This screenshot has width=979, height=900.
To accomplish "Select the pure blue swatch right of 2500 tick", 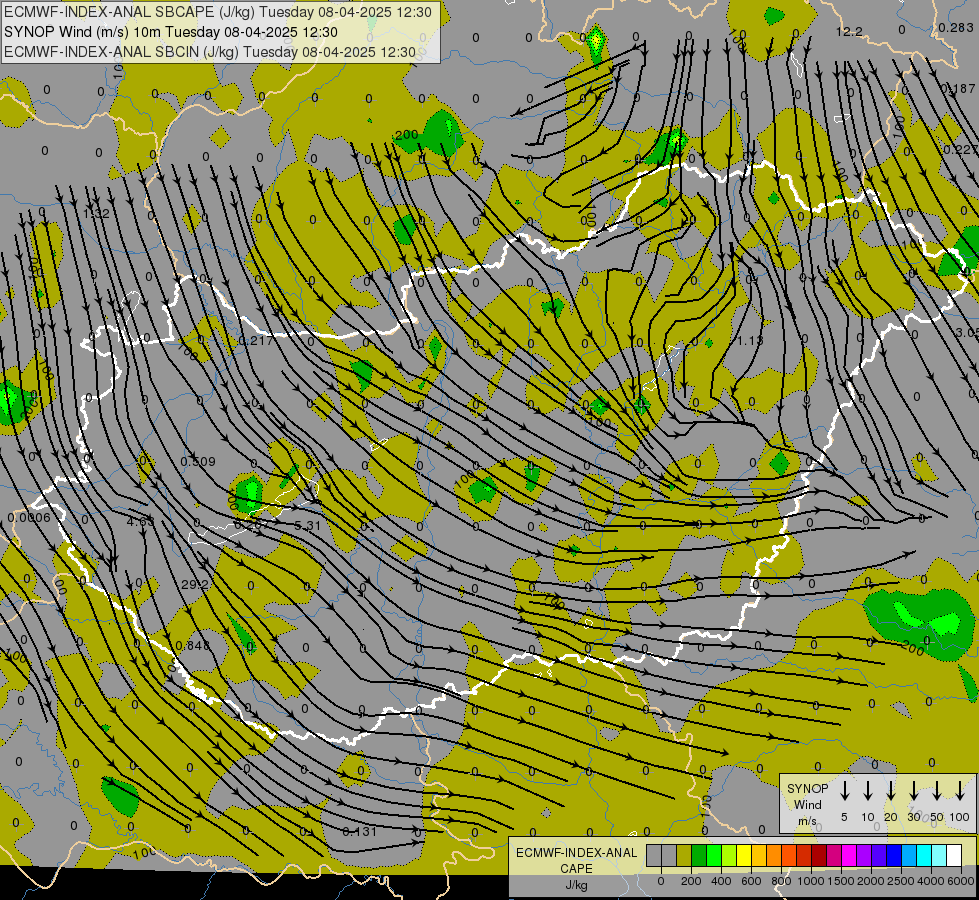I will click(894, 856).
